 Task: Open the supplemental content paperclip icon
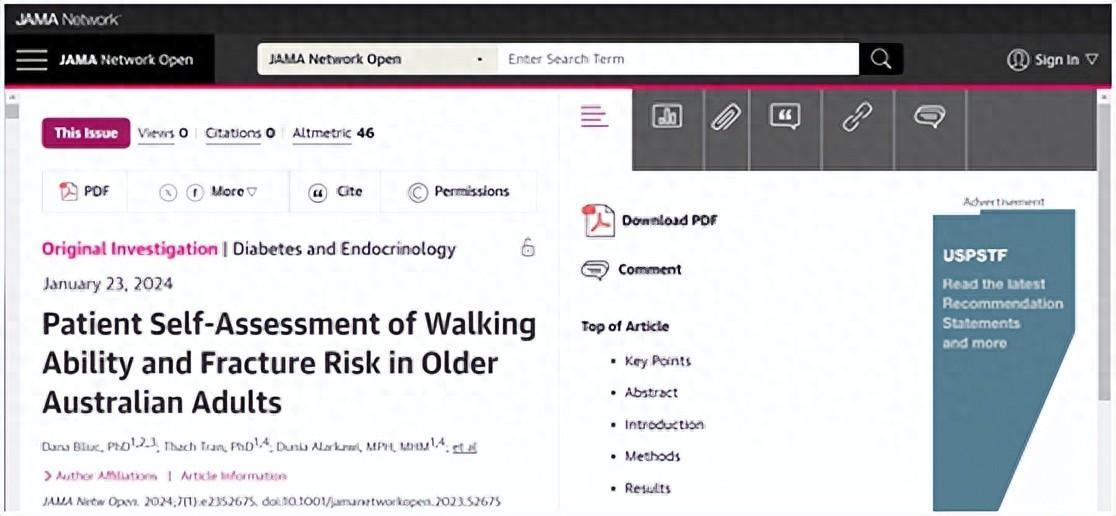pyautogui.click(x=725, y=117)
